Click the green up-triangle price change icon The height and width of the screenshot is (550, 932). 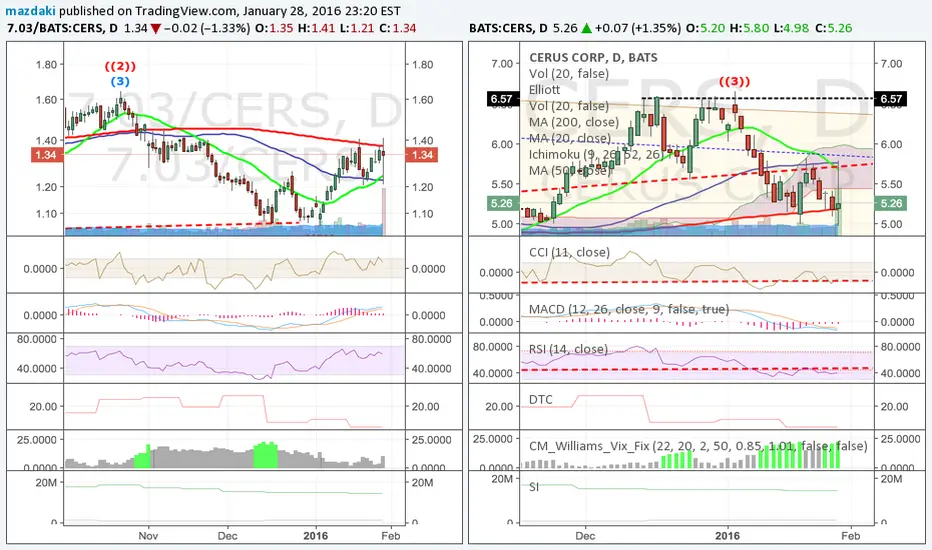(x=586, y=28)
